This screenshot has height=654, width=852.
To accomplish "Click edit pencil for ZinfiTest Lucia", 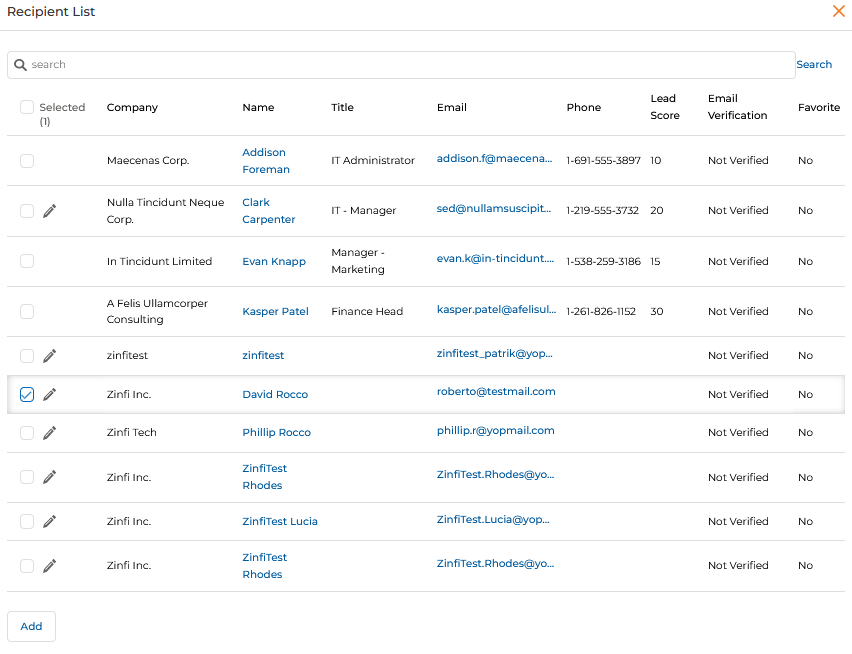I will point(49,521).
